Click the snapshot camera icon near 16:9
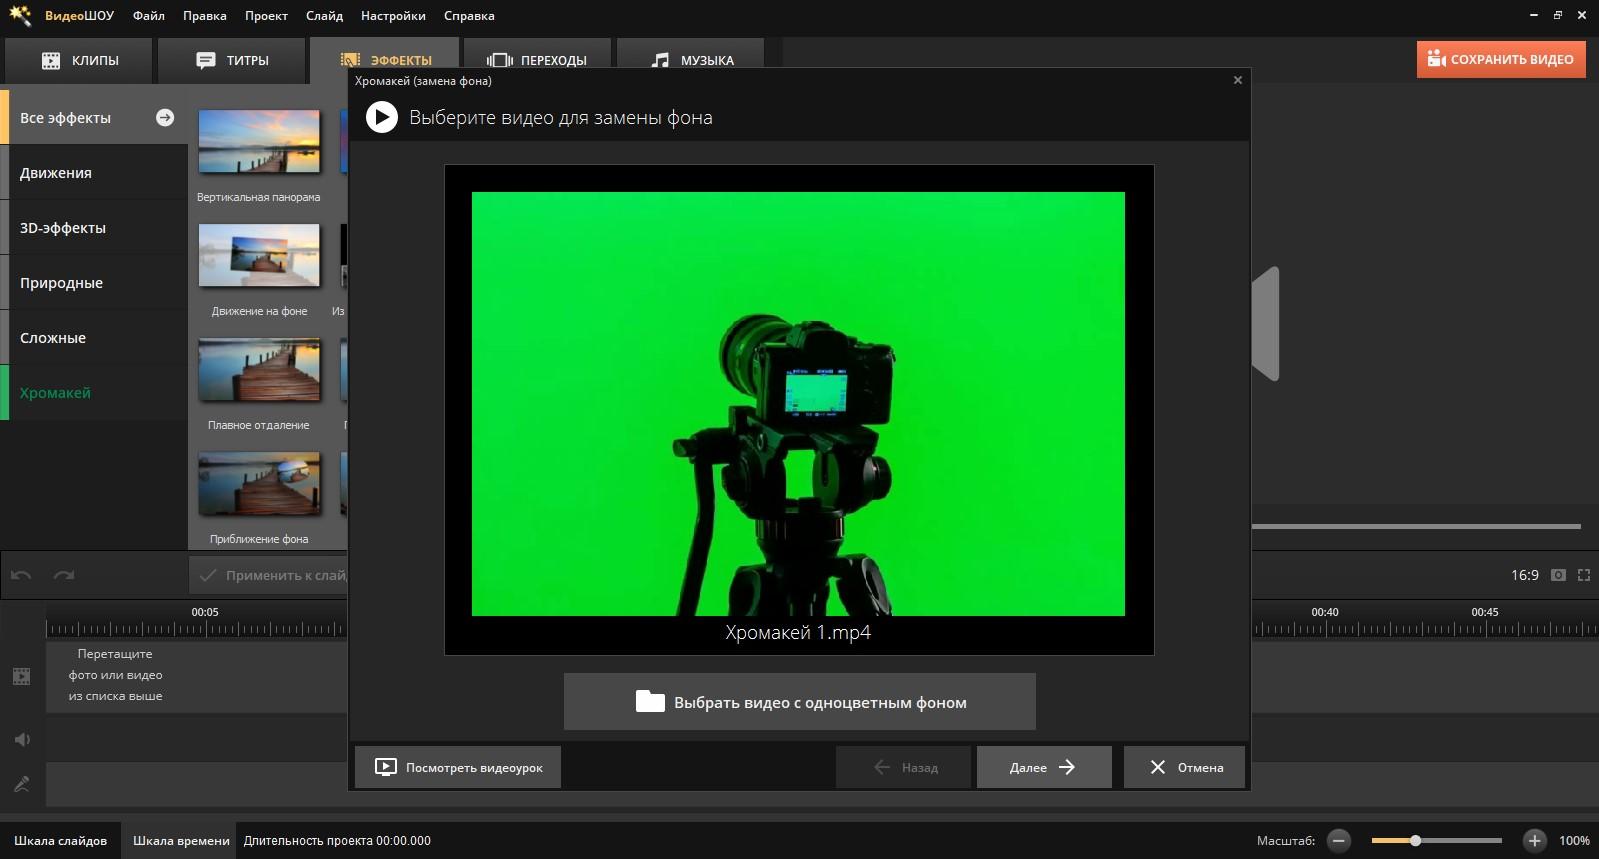 1558,575
